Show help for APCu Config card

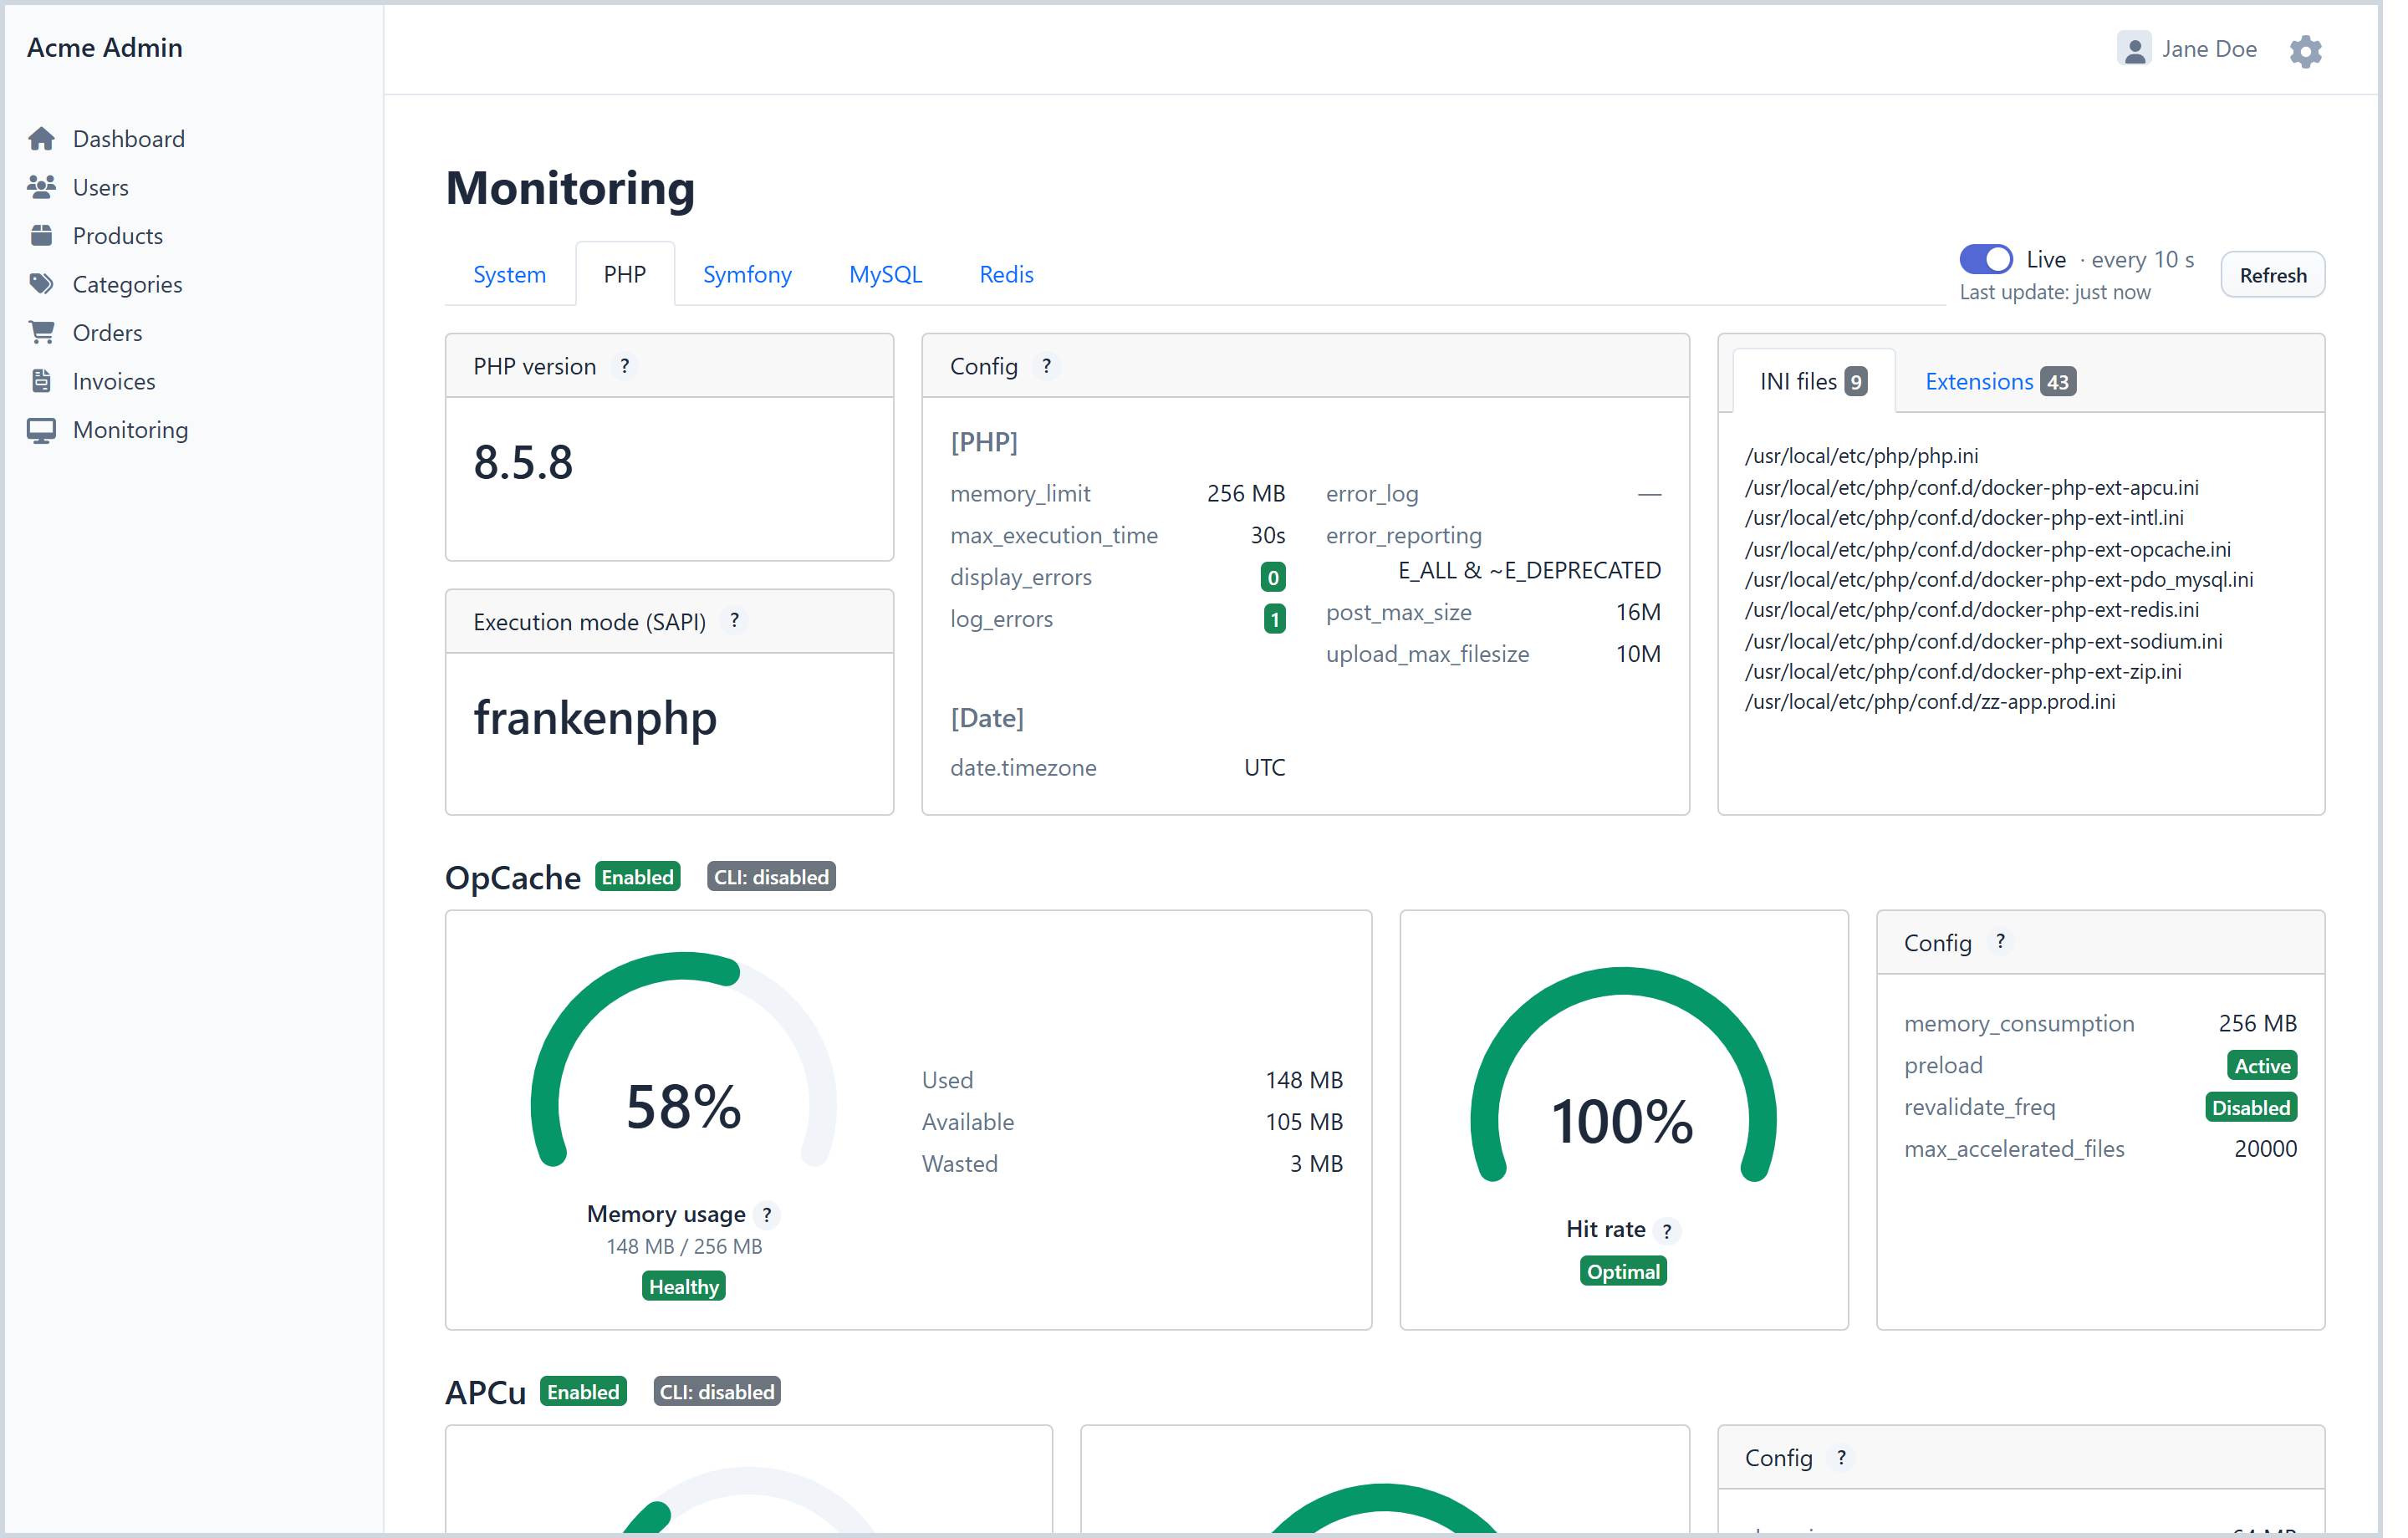1841,1459
